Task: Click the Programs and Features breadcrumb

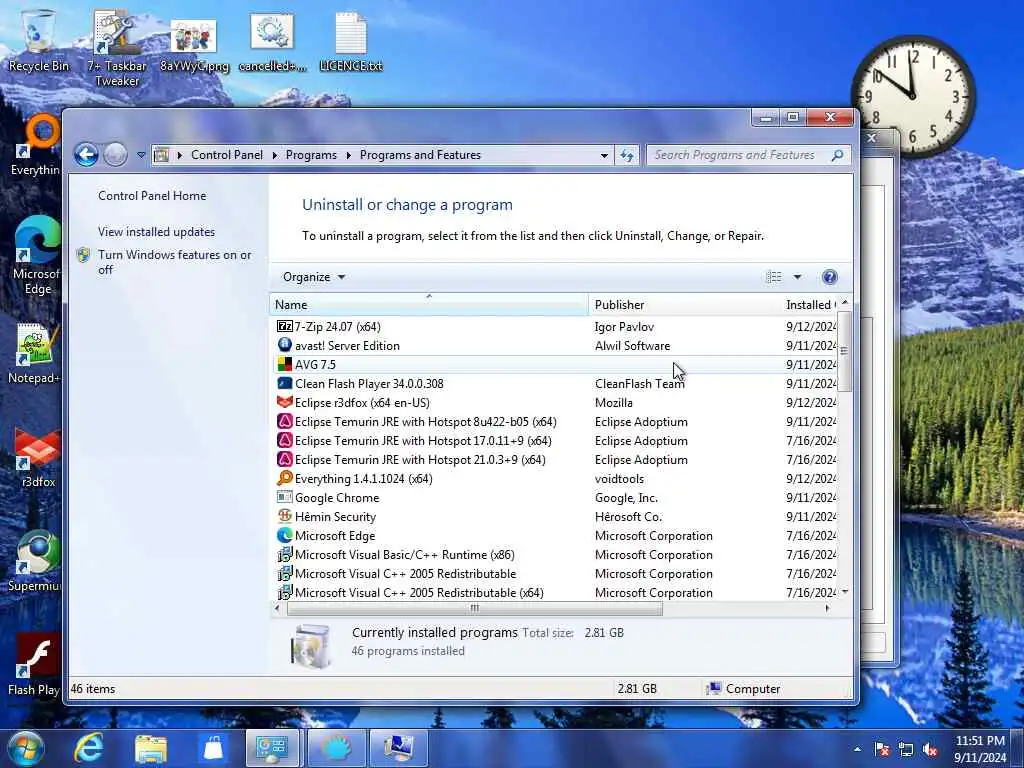Action: tap(420, 155)
